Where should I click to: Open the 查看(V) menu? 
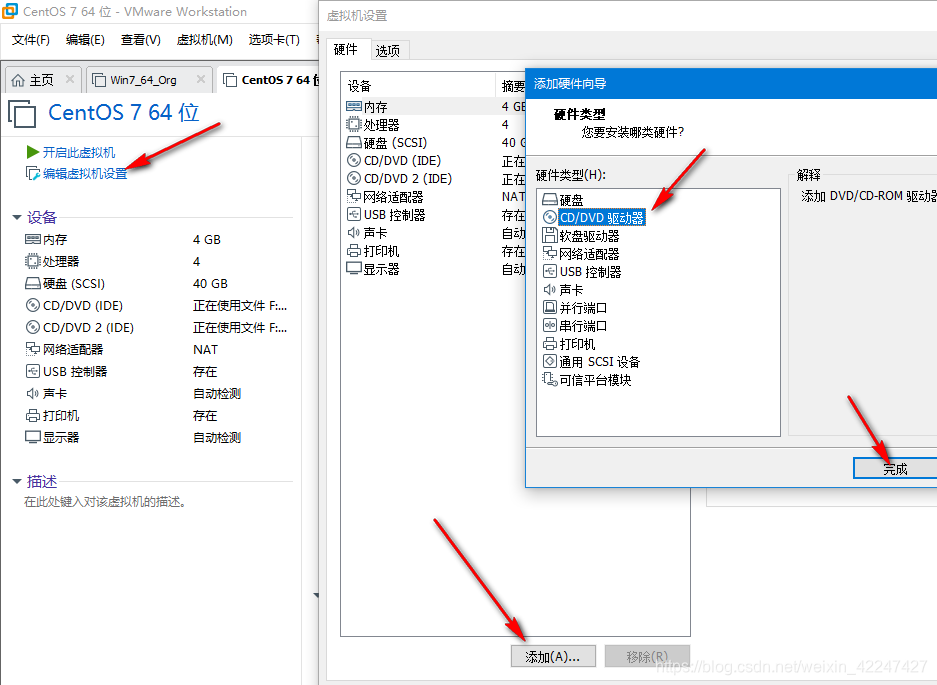[140, 39]
